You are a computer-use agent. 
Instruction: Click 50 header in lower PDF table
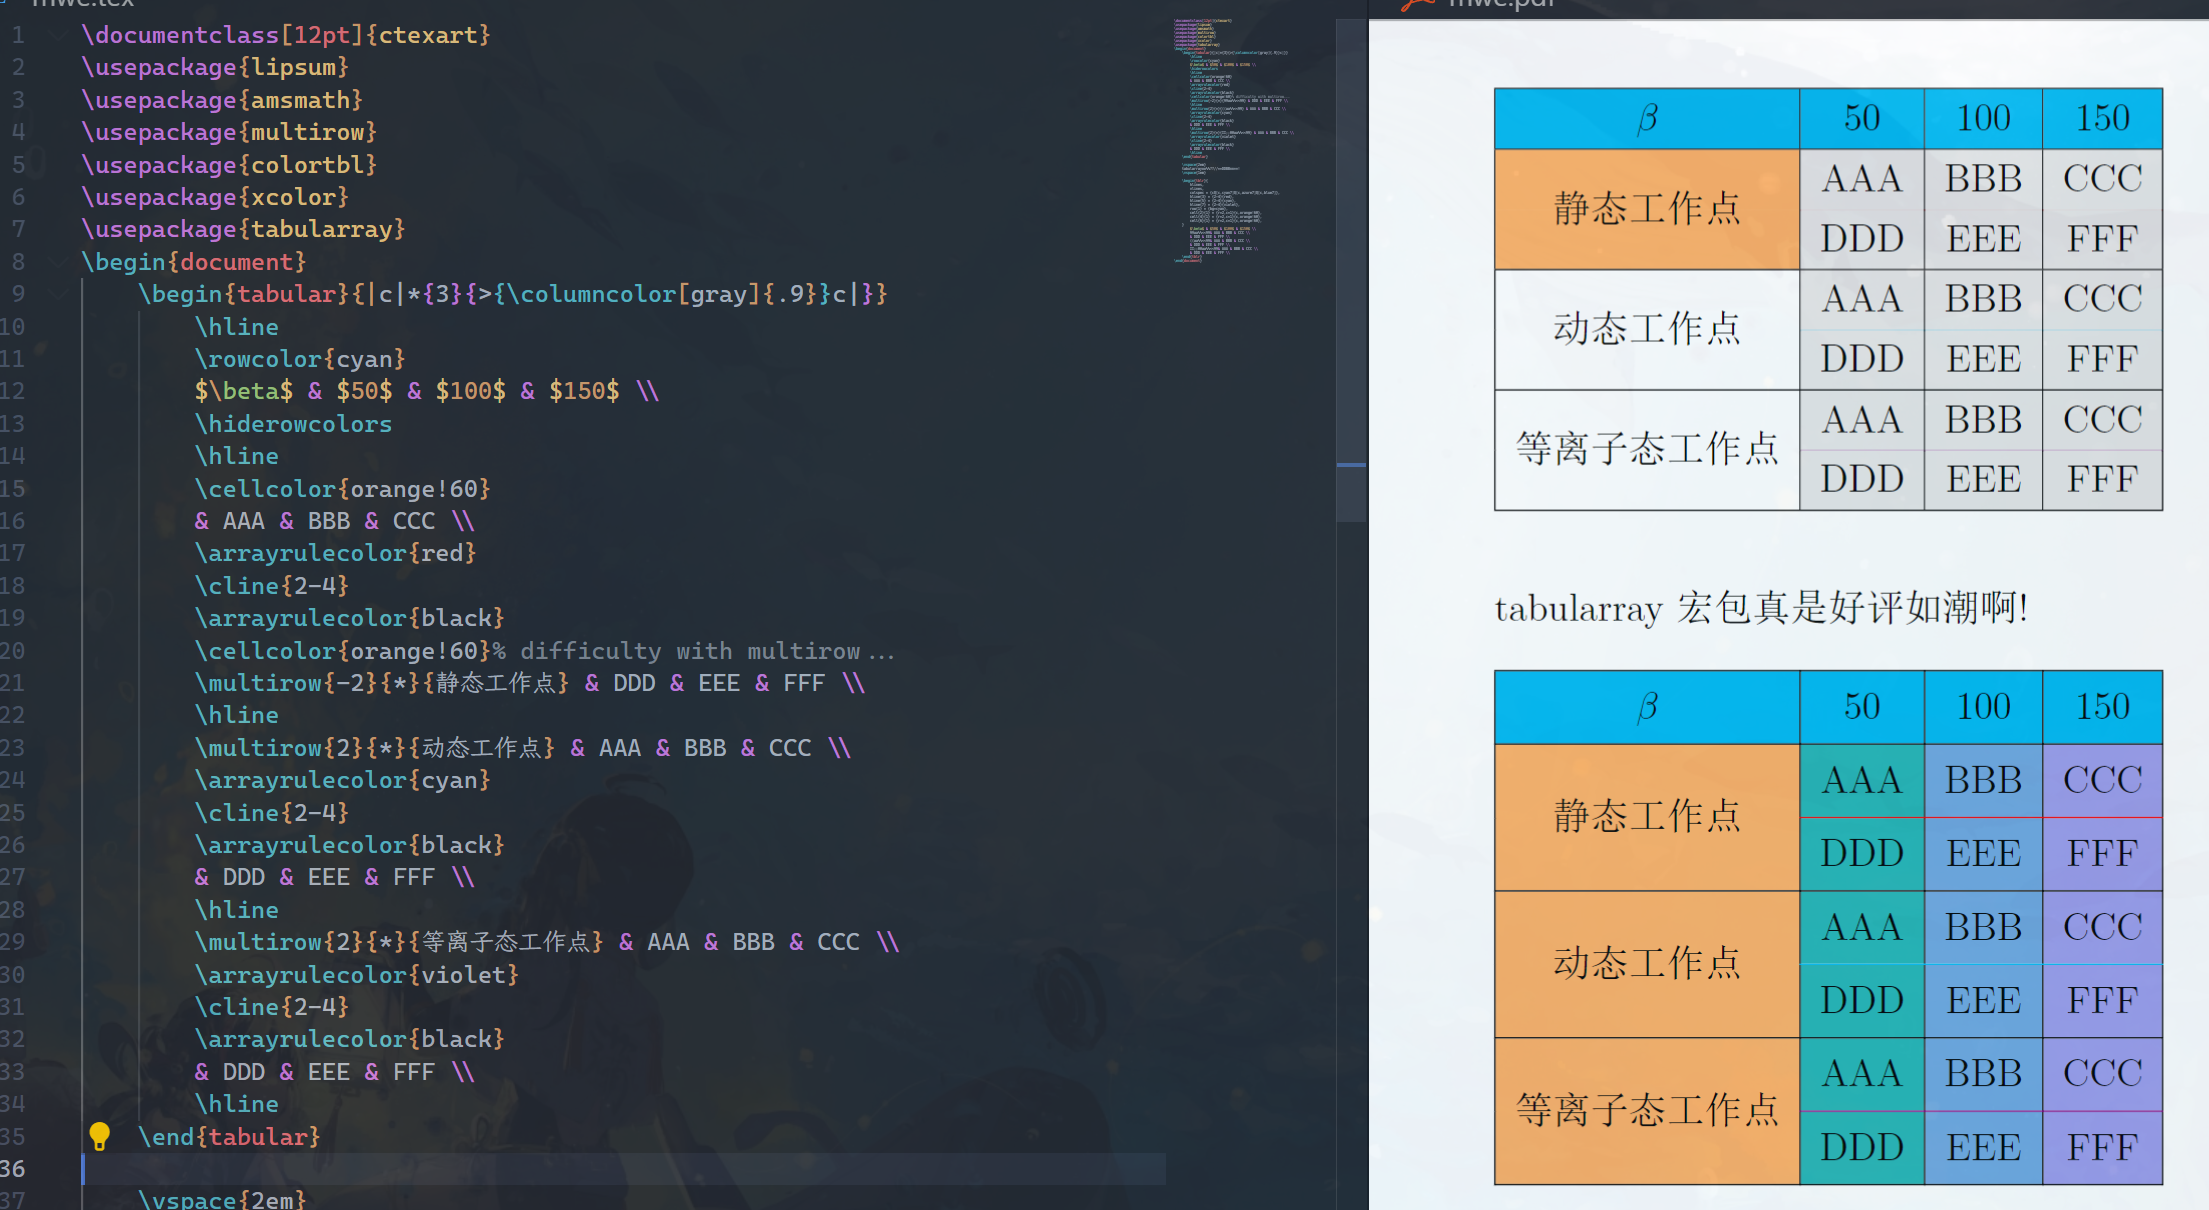[x=1861, y=707]
